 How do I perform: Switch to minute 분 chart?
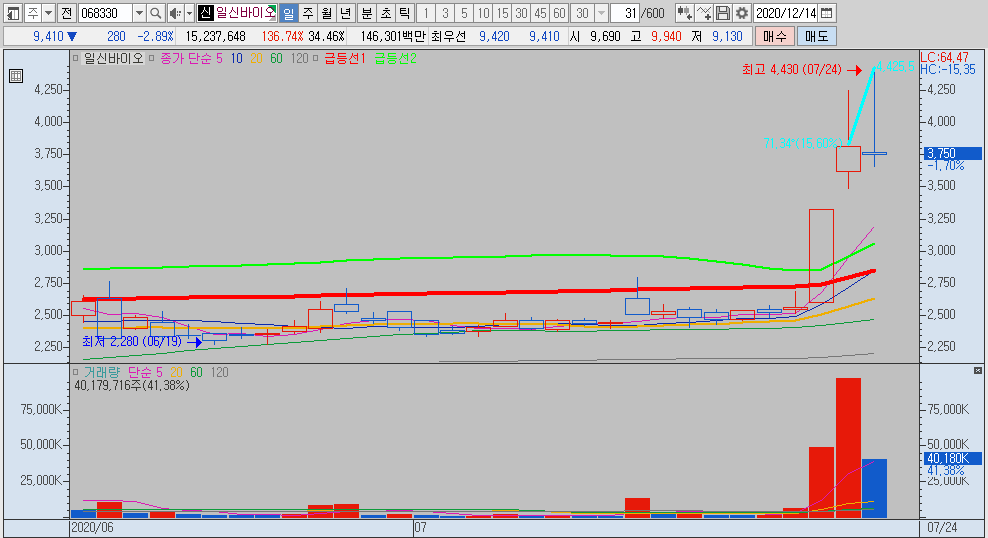tap(367, 13)
